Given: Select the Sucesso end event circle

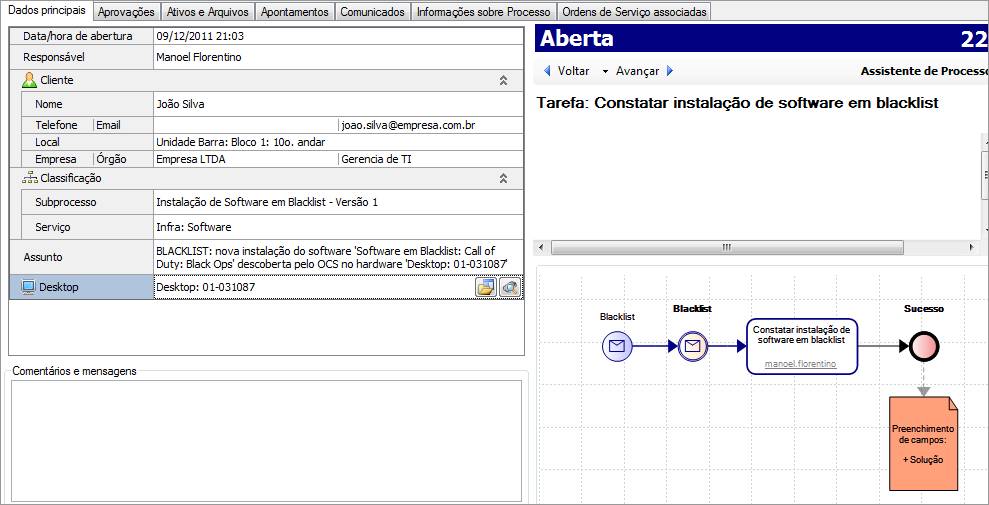Looking at the screenshot, I should [x=924, y=345].
